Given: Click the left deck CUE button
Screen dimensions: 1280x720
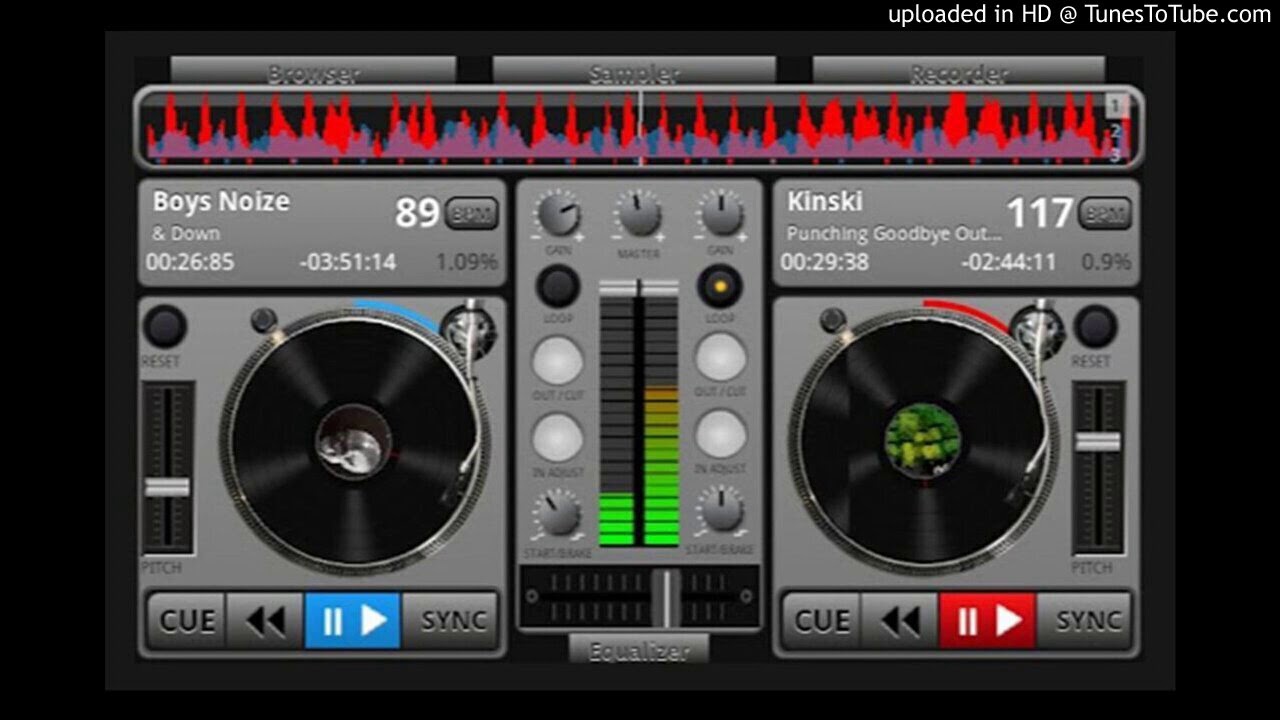Looking at the screenshot, I should (187, 621).
